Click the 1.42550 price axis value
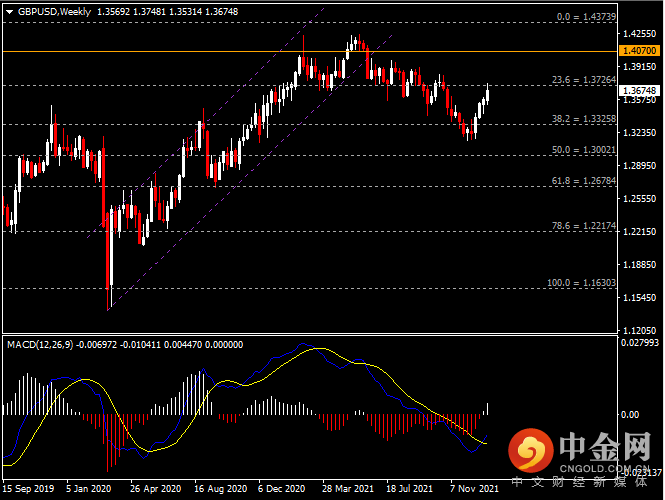This screenshot has height=500, width=665. tap(639, 34)
